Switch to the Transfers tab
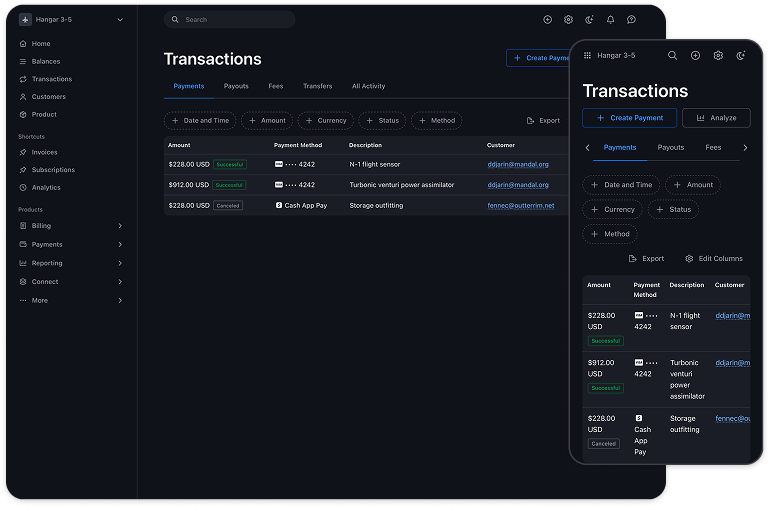Viewport: 770px width, 507px height. point(317,86)
